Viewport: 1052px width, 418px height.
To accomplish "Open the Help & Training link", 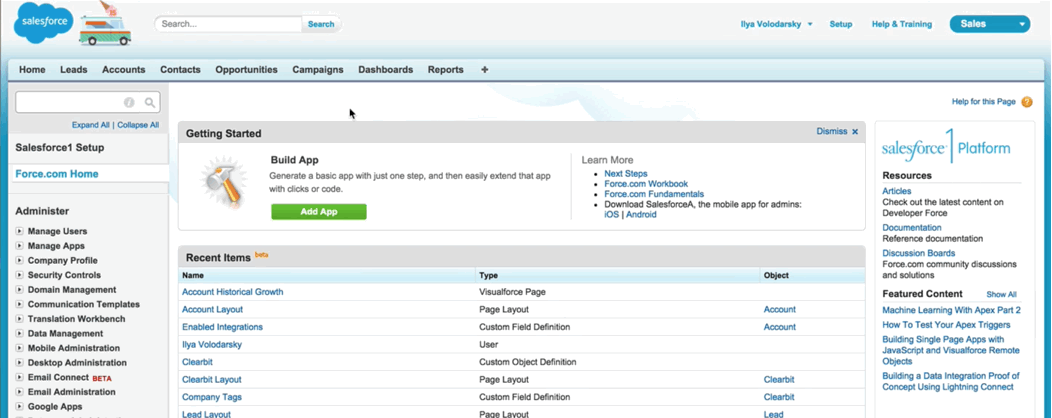I will (x=902, y=24).
